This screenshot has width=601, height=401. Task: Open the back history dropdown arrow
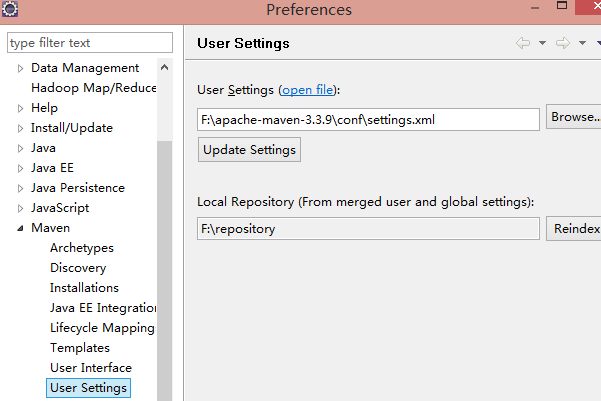pyautogui.click(x=542, y=43)
